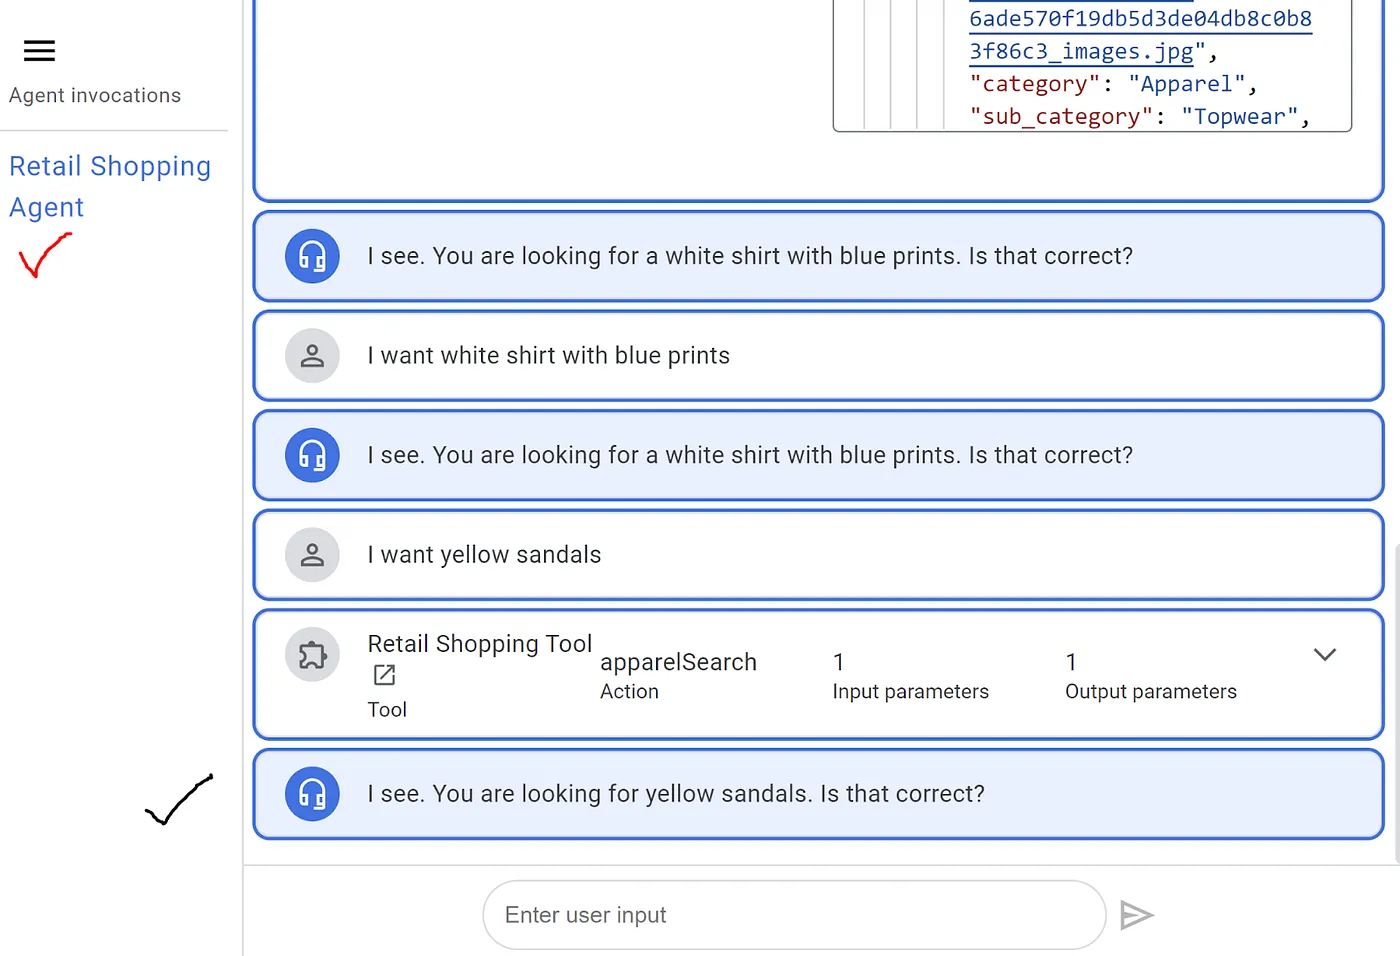Viewport: 1400px width, 956px height.
Task: Click the conversation's vertical scrollbar
Action: (1396, 700)
